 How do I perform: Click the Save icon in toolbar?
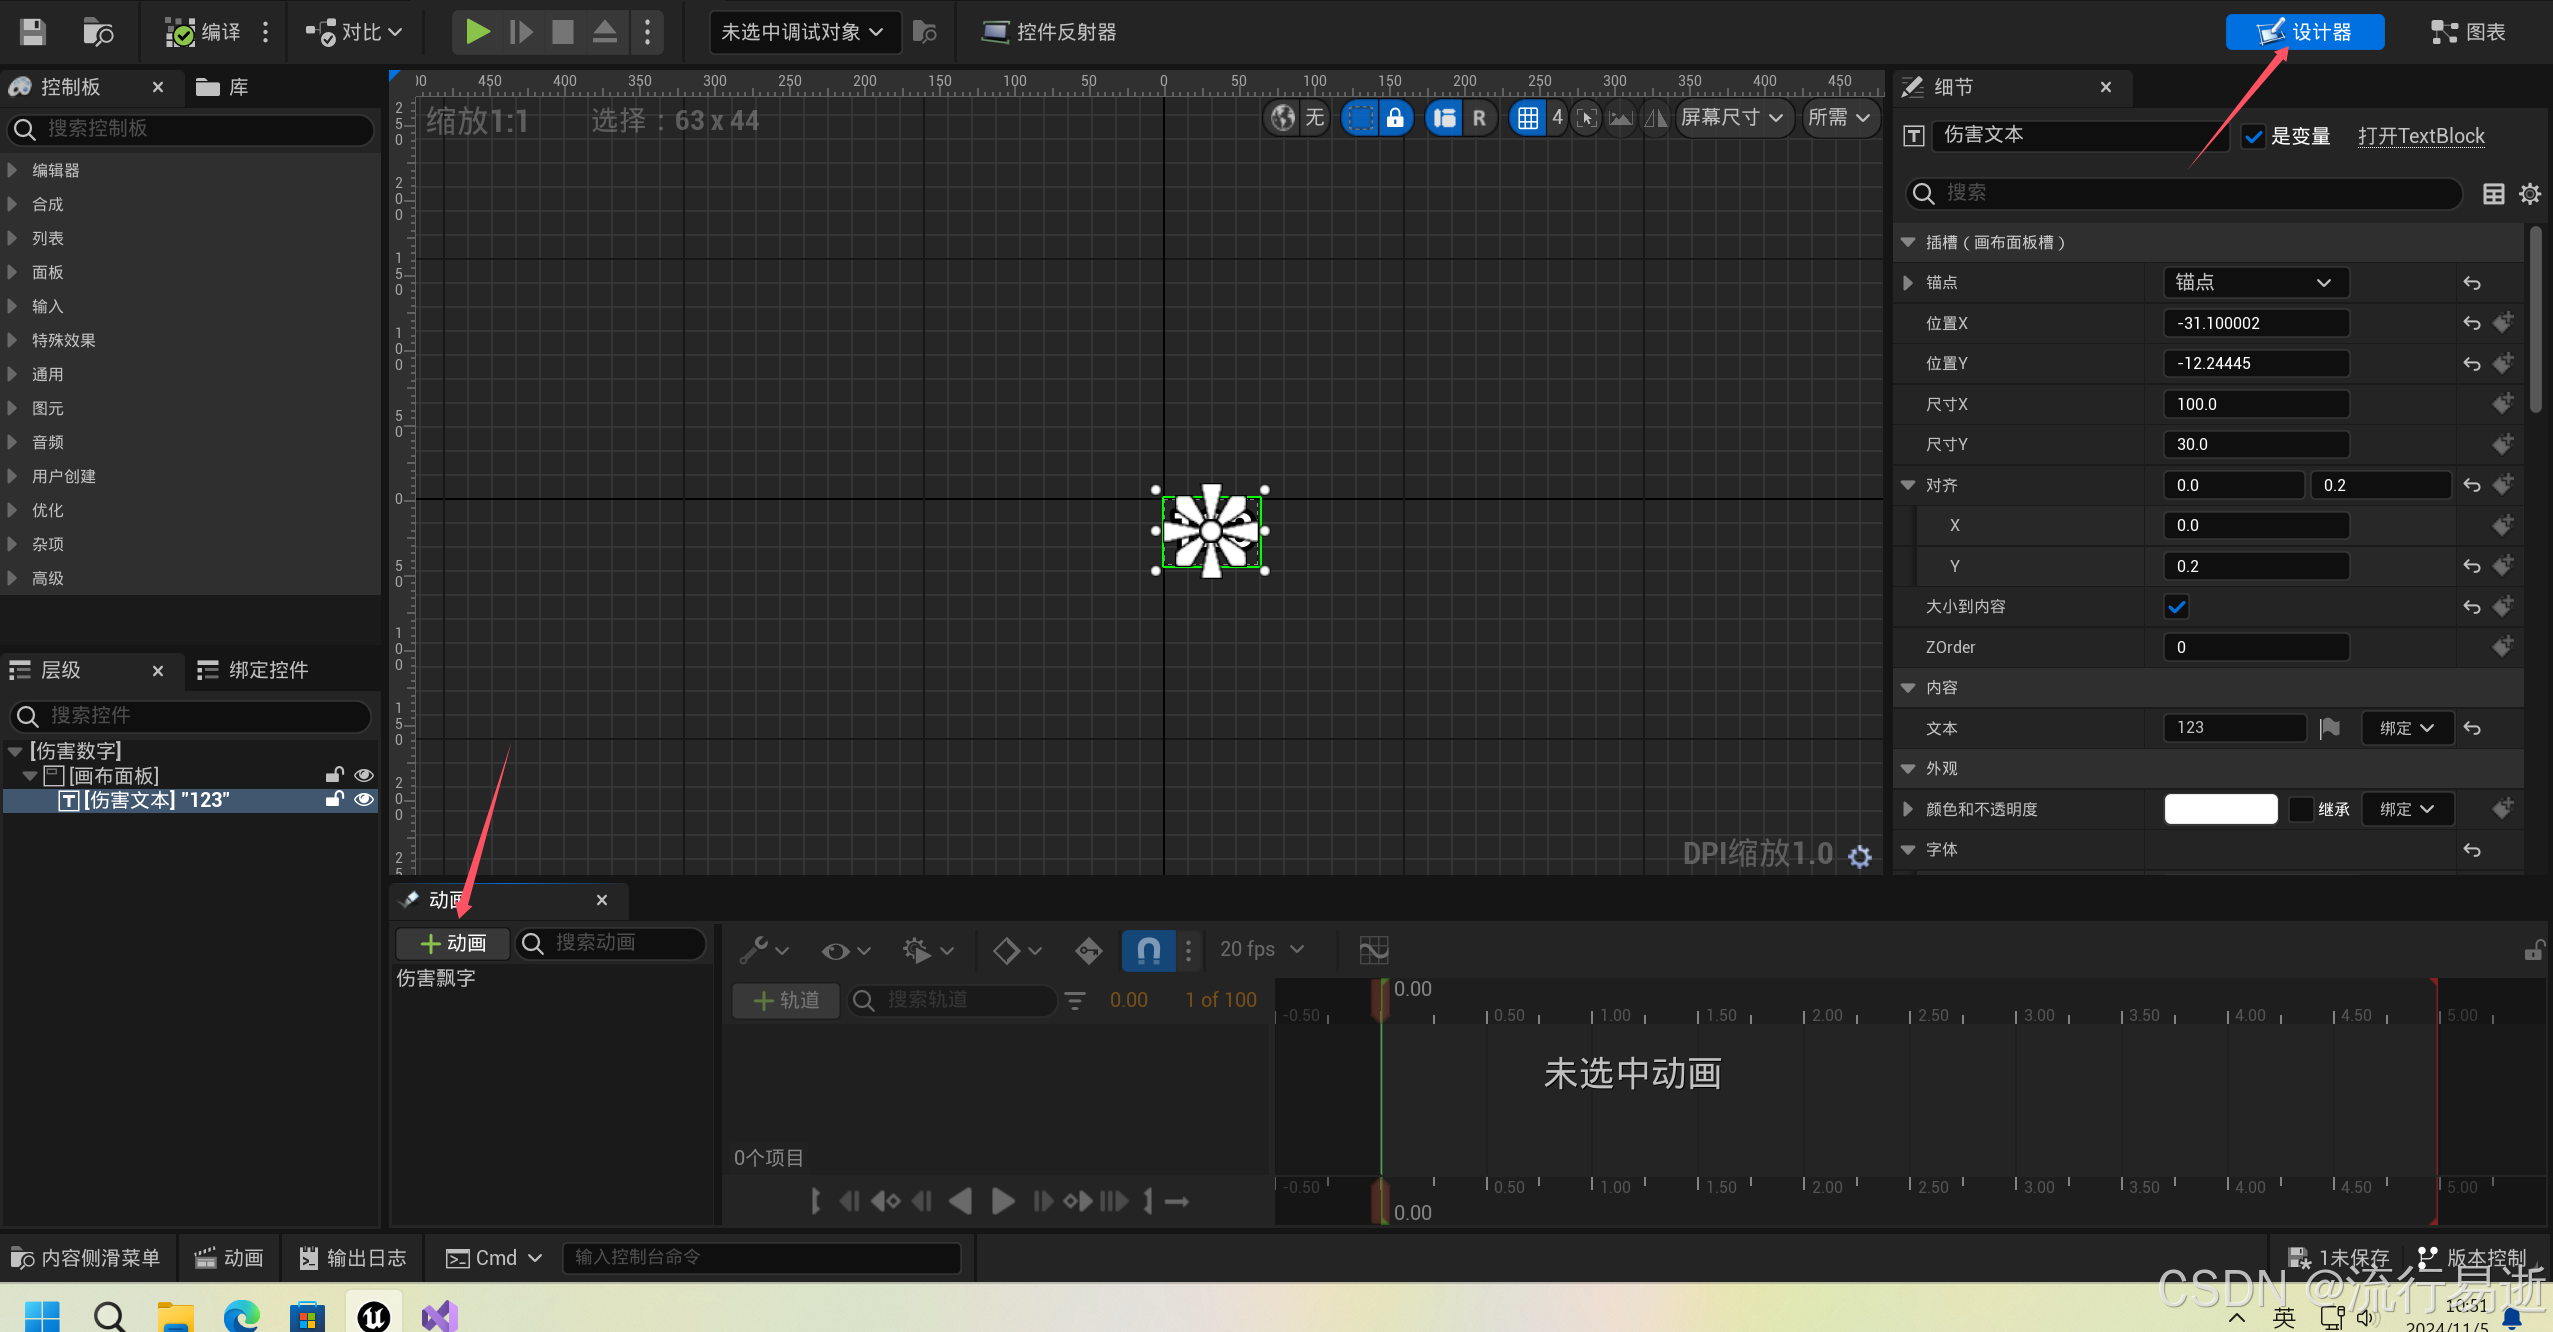33,32
